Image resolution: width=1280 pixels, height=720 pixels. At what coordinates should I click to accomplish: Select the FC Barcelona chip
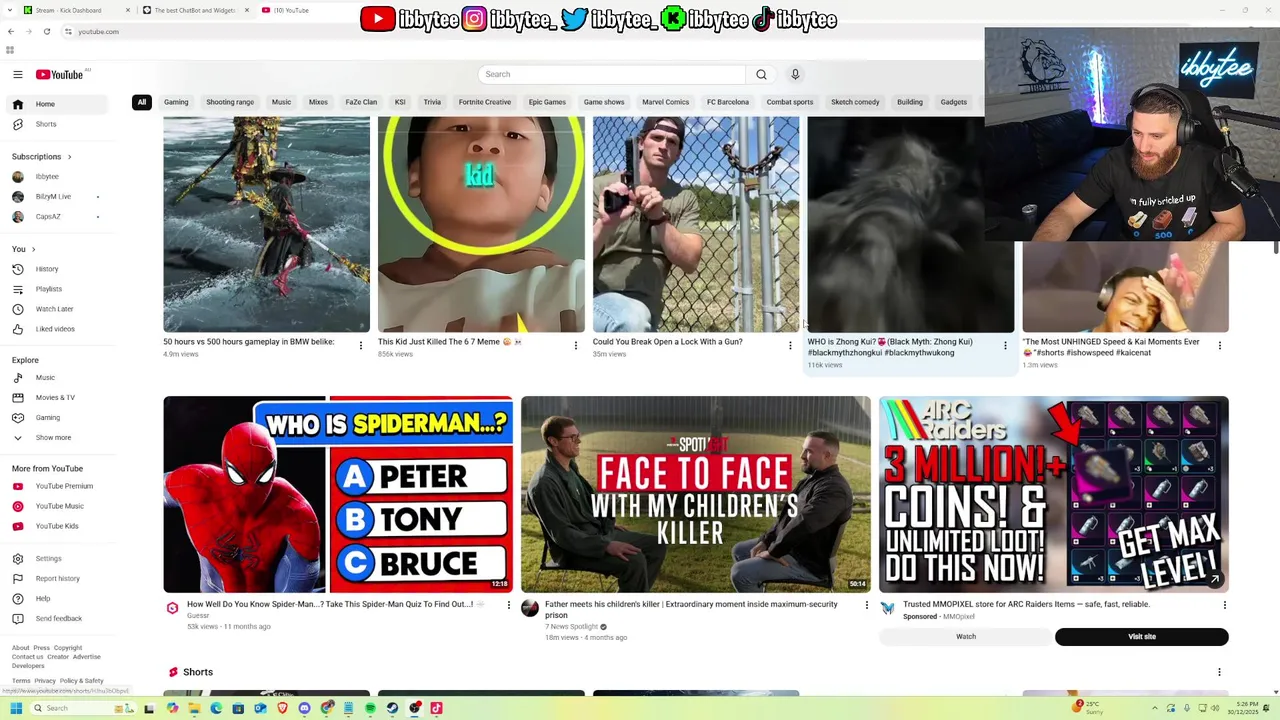pos(728,102)
